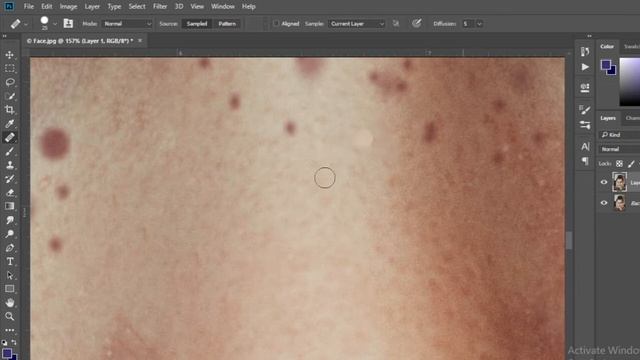The height and width of the screenshot is (360, 640).
Task: Open the Window menu
Action: 223,7
